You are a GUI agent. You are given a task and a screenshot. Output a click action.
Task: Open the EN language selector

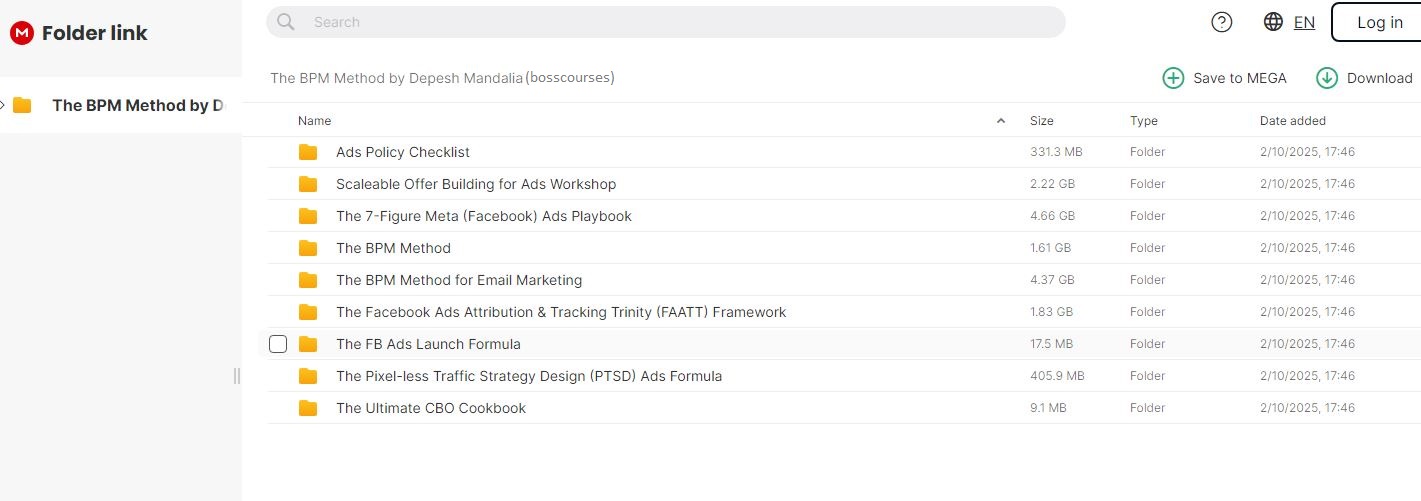pos(1304,22)
